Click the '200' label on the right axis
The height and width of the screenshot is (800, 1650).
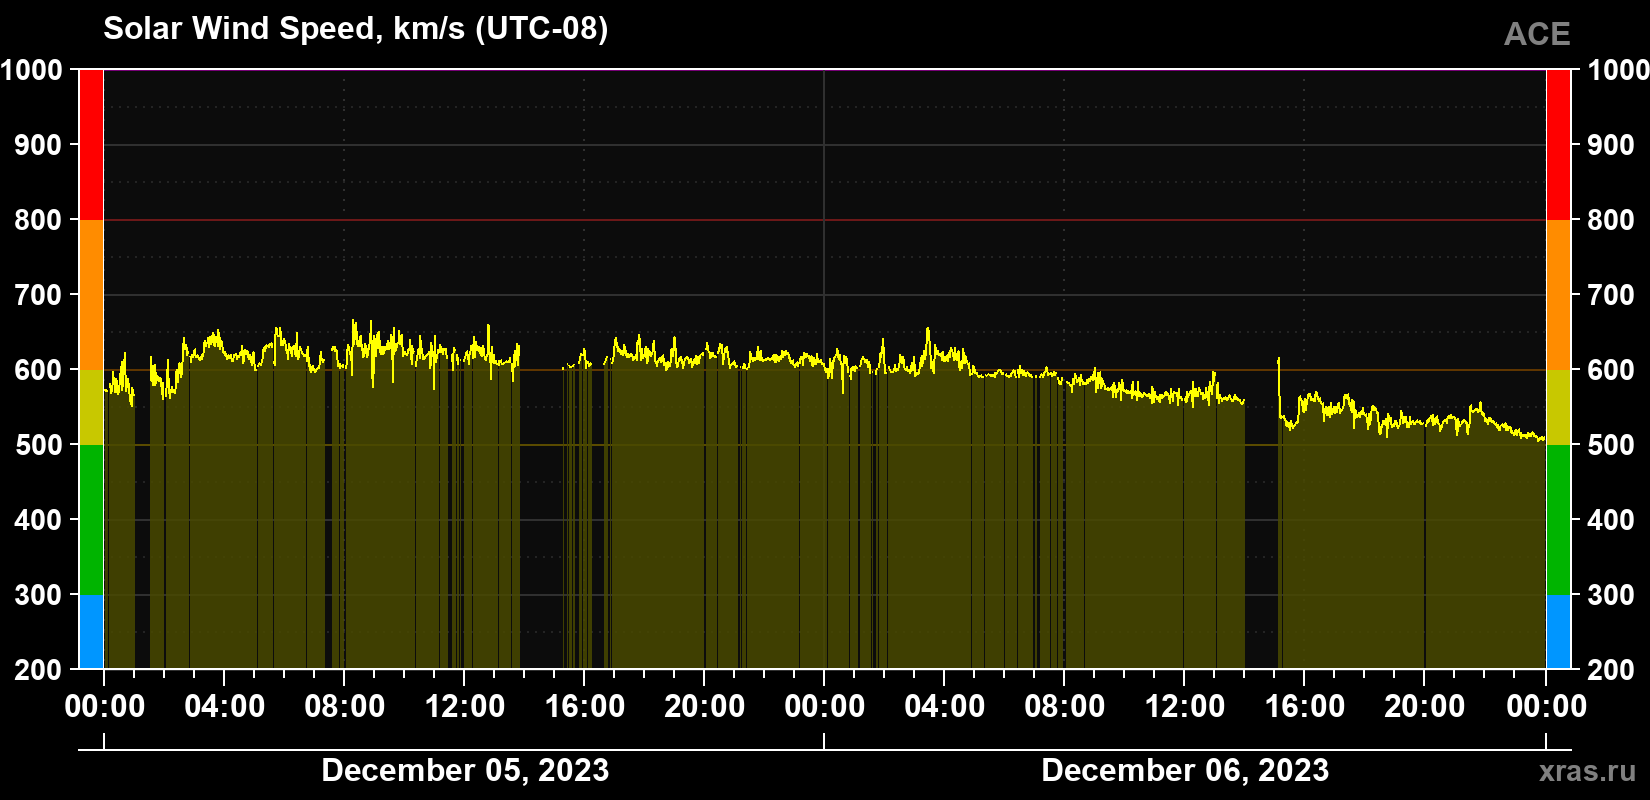pos(1611,670)
